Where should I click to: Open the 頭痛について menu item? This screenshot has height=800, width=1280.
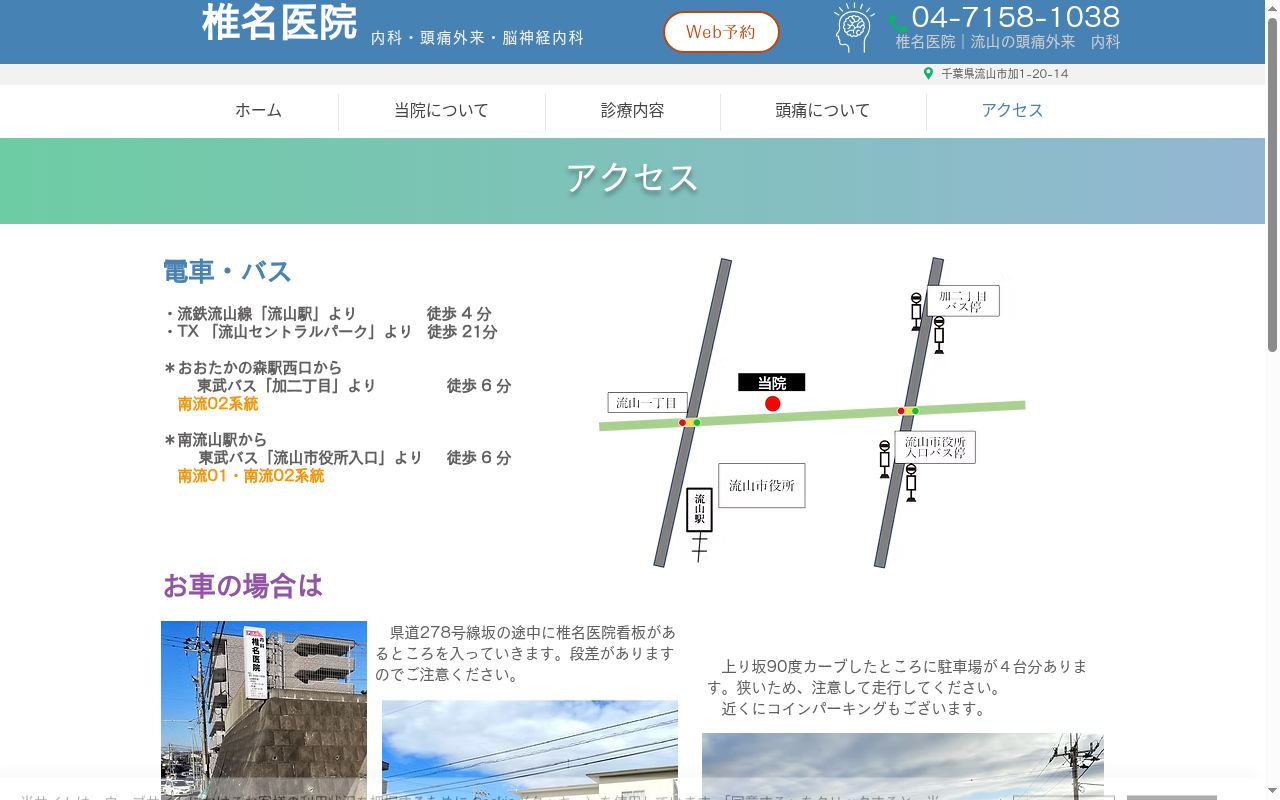[823, 111]
